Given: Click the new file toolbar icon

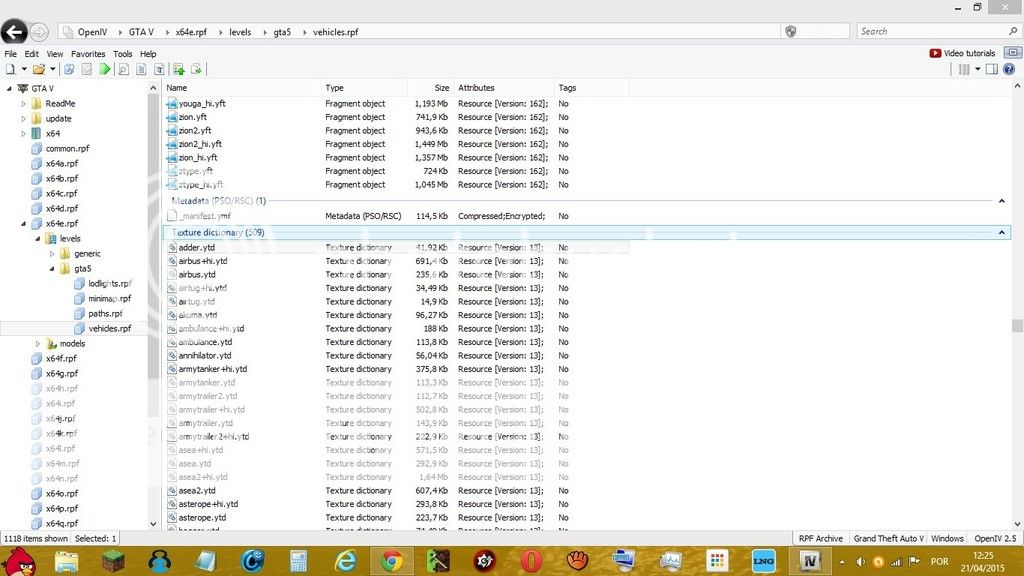Looking at the screenshot, I should 11,69.
